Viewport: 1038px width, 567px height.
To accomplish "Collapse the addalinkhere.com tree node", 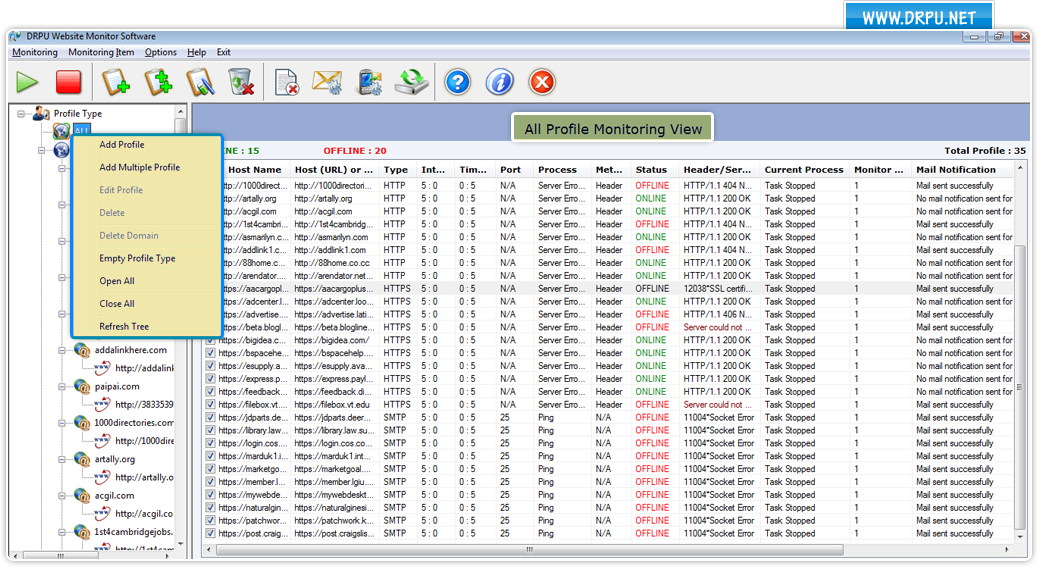I will coord(62,350).
